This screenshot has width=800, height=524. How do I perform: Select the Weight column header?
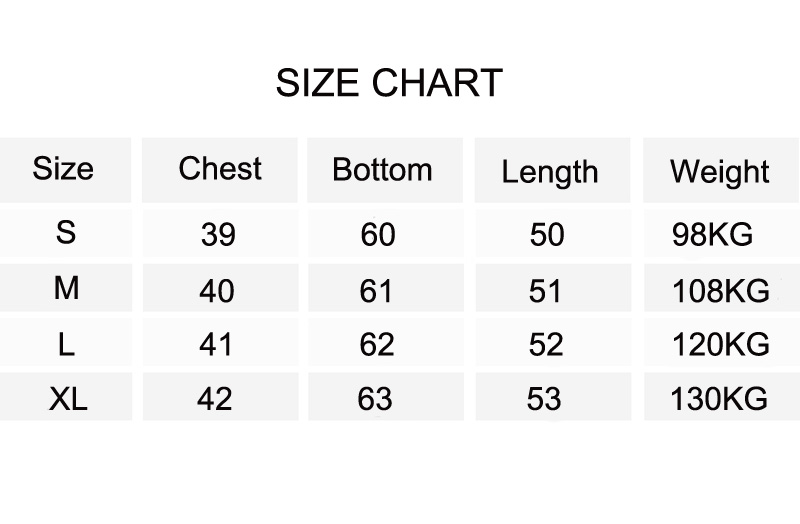(719, 172)
